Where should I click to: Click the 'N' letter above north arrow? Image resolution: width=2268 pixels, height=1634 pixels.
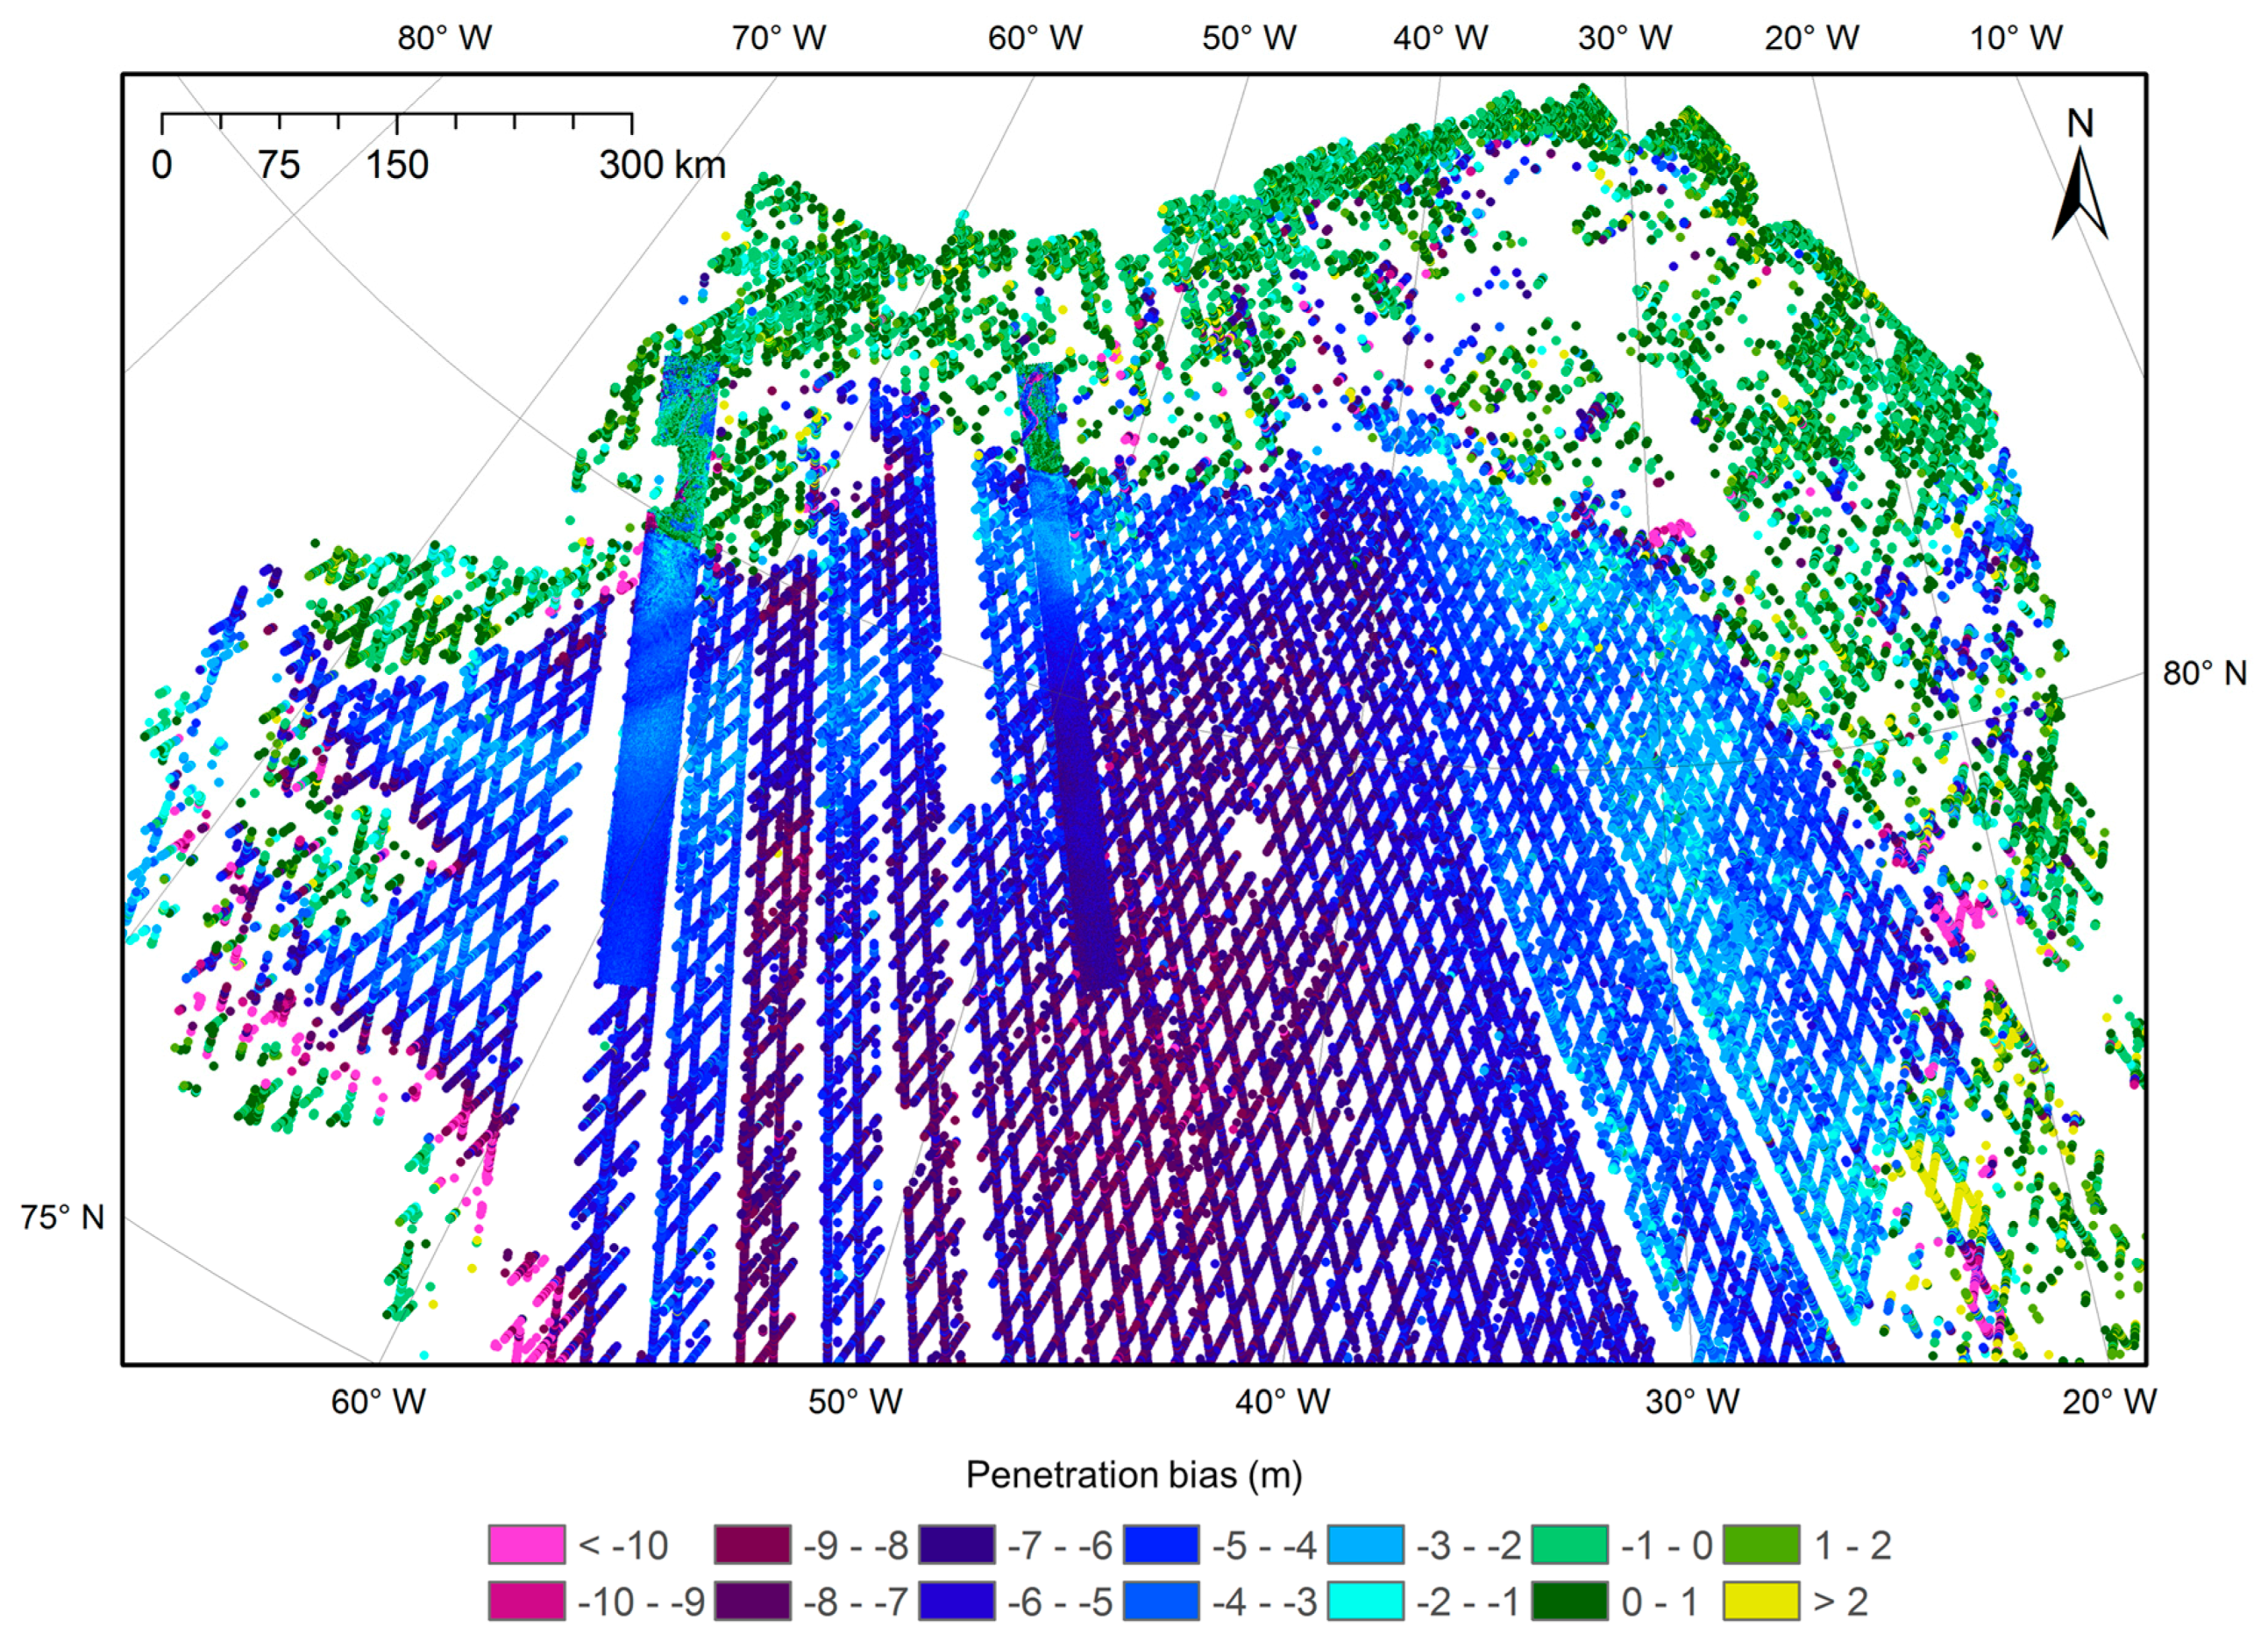[x=2080, y=123]
